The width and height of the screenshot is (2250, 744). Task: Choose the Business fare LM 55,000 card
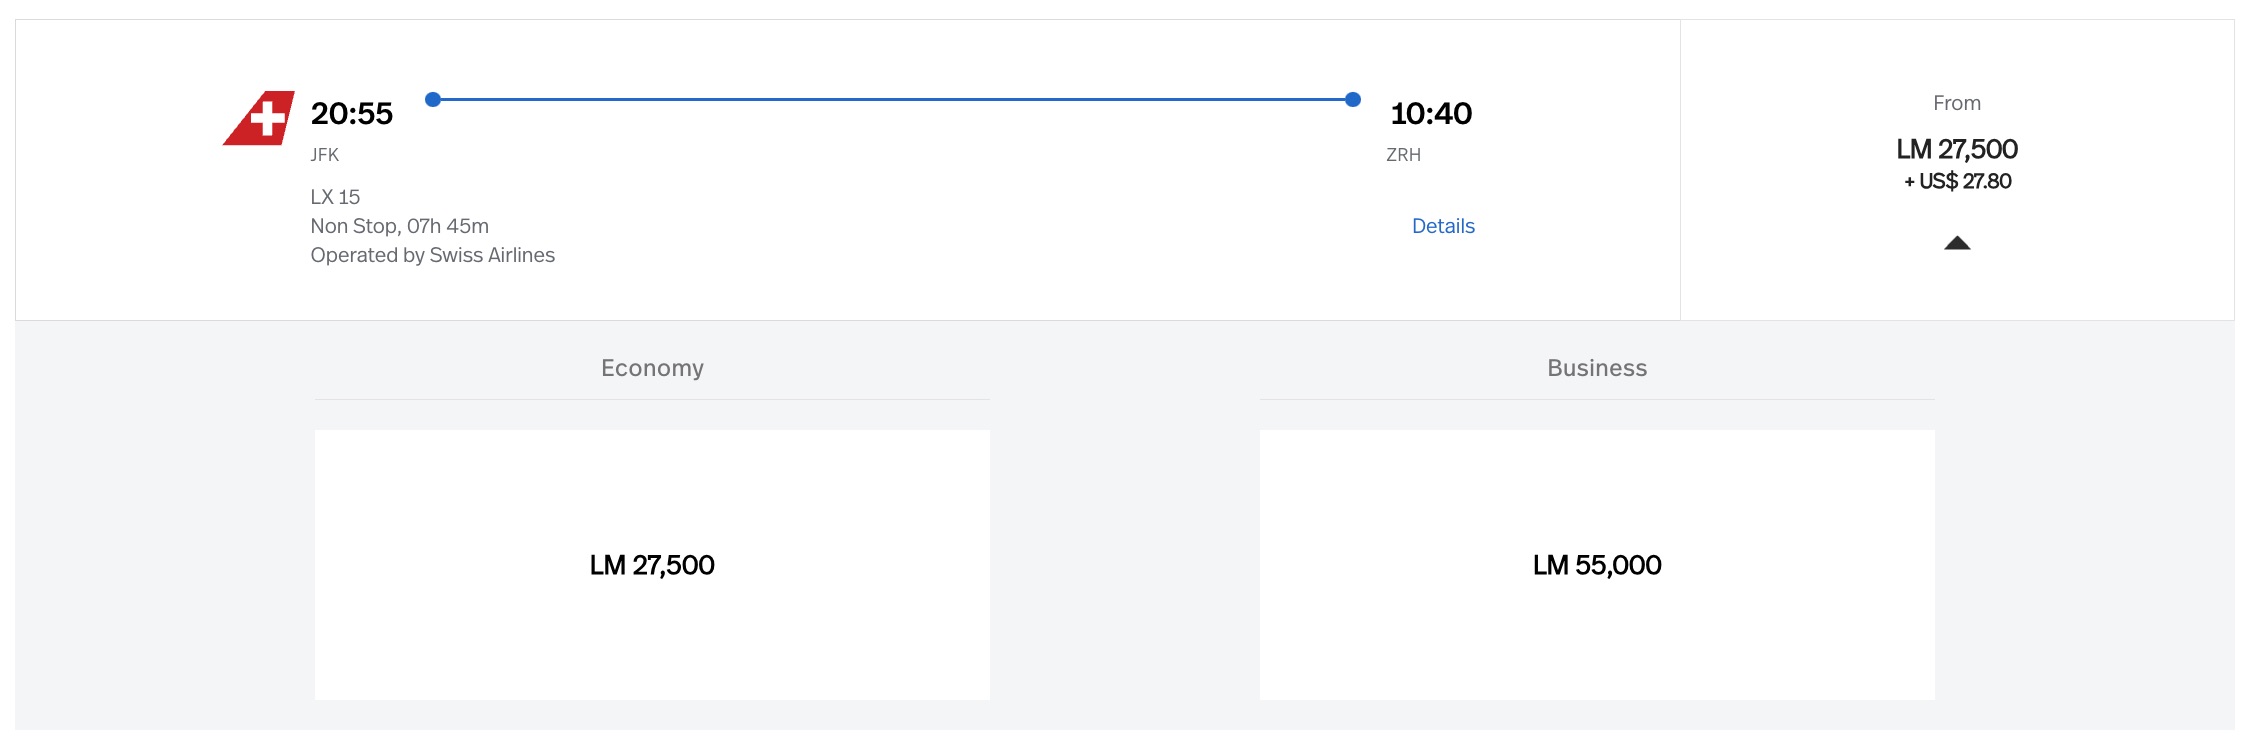tap(1597, 565)
